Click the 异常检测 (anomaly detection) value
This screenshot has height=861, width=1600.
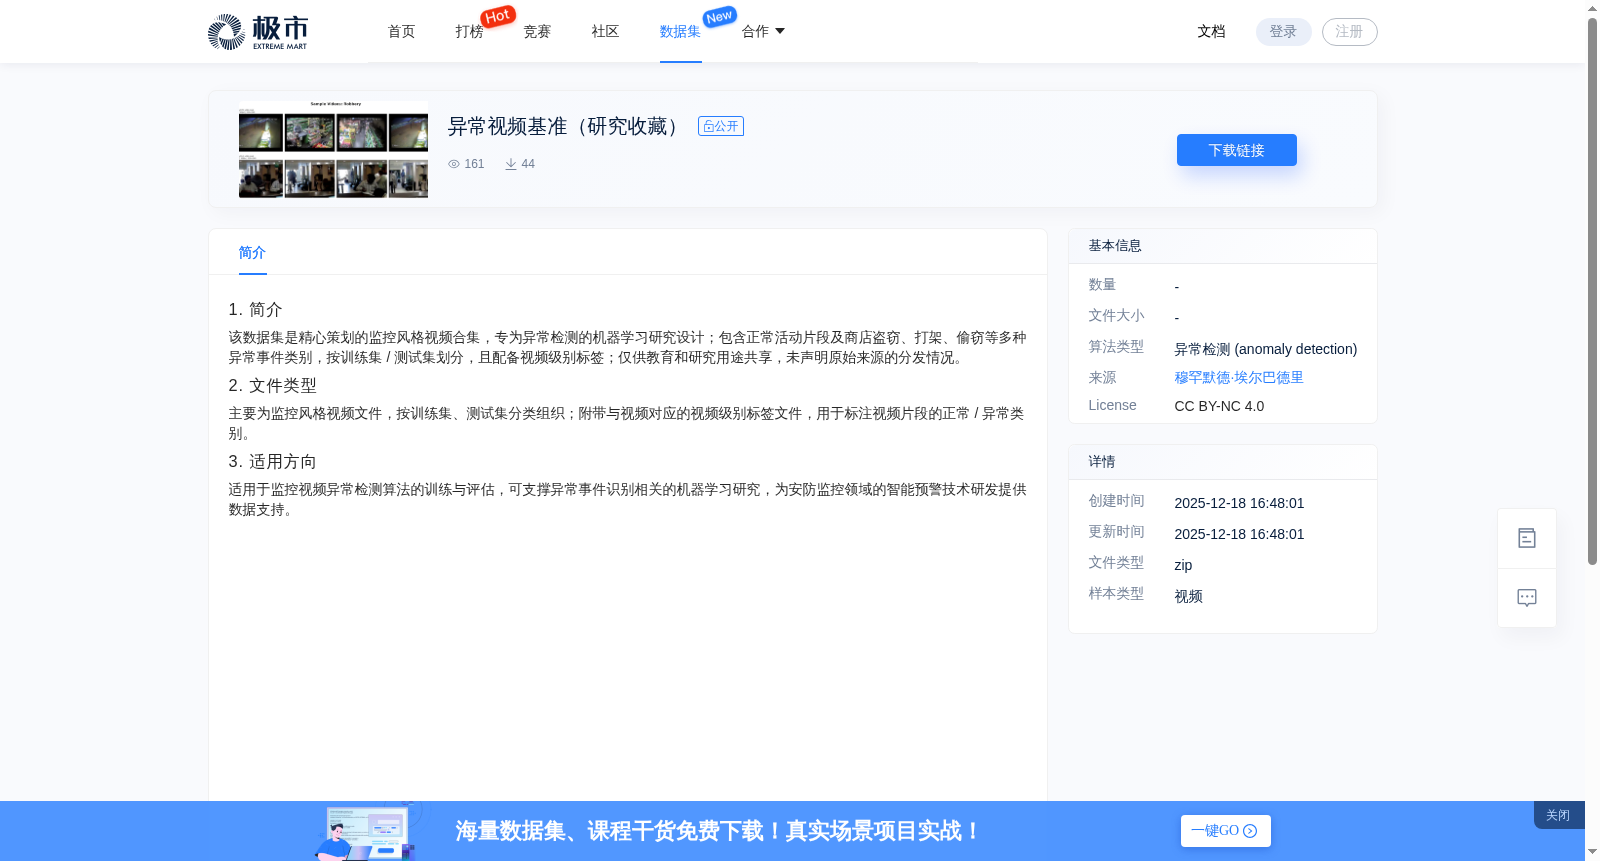[x=1266, y=349]
